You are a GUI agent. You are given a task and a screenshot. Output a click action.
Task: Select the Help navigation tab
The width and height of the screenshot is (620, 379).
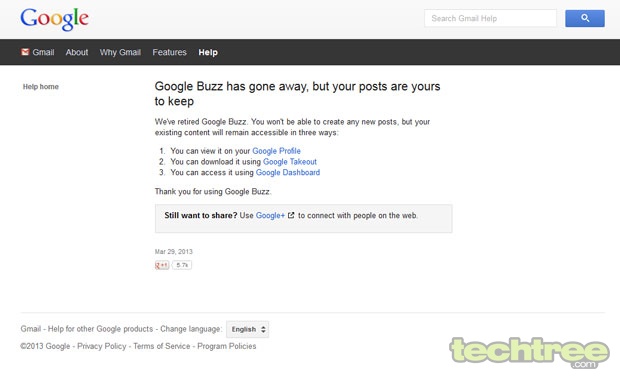tap(208, 52)
